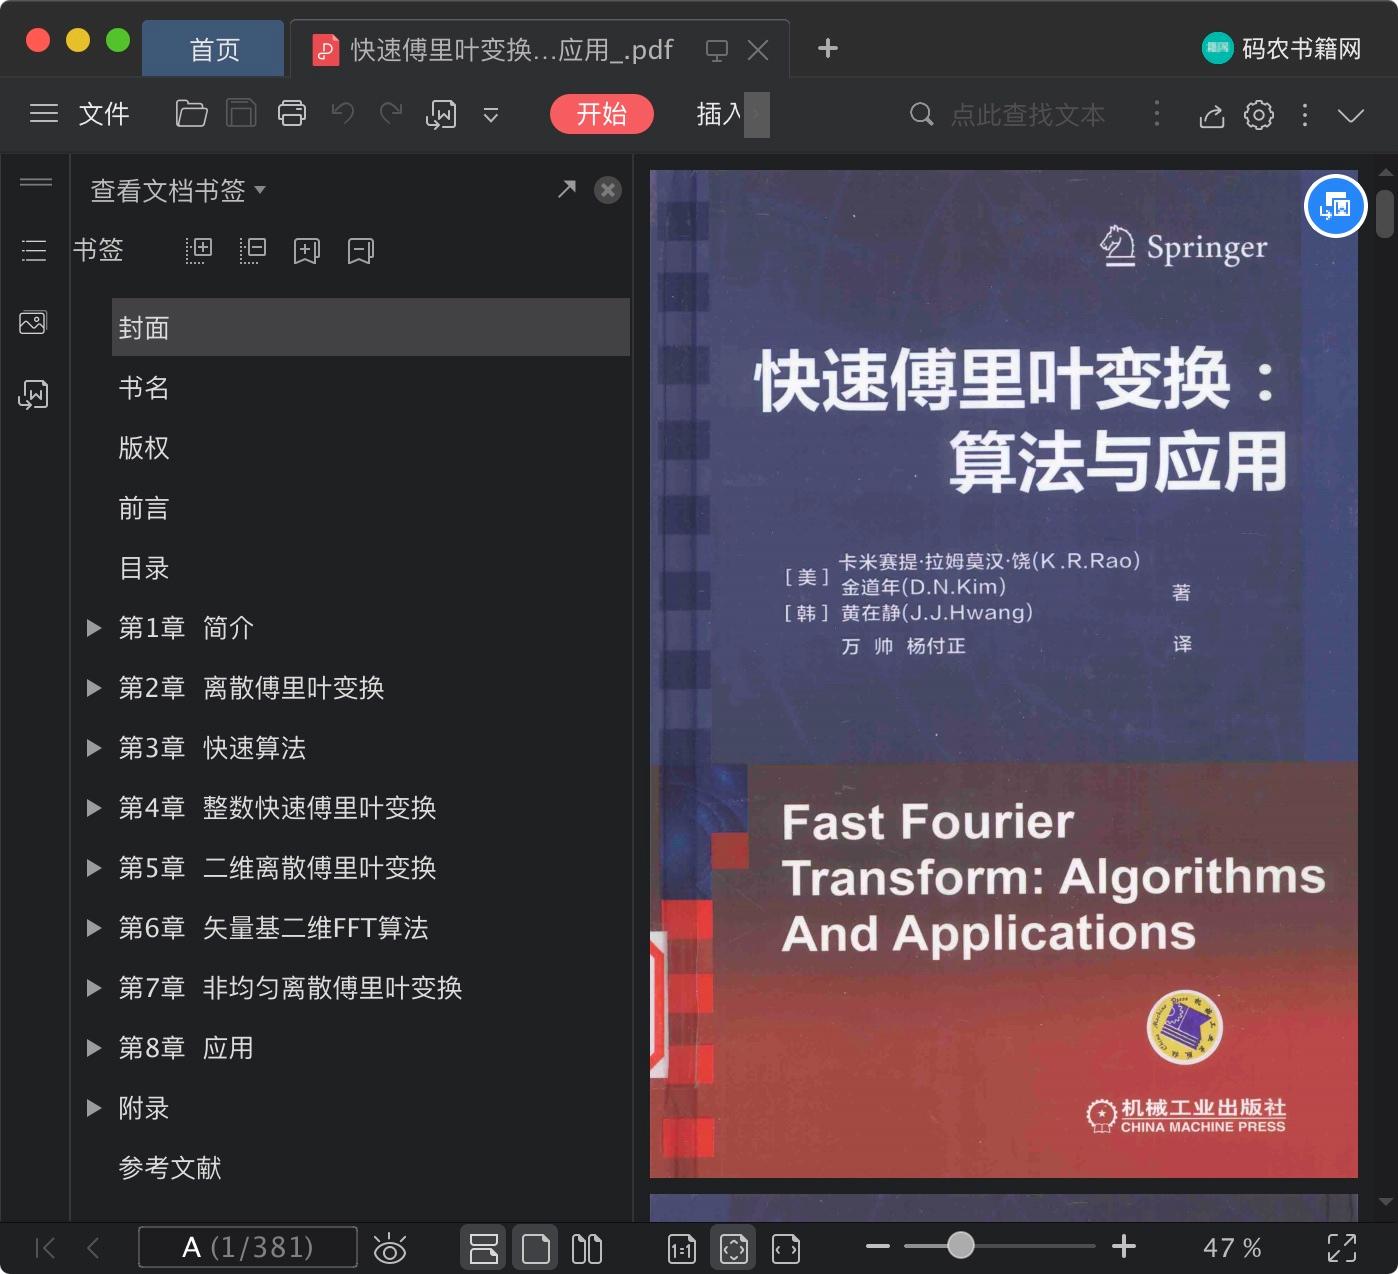Switch to the 首页 tab

(214, 49)
